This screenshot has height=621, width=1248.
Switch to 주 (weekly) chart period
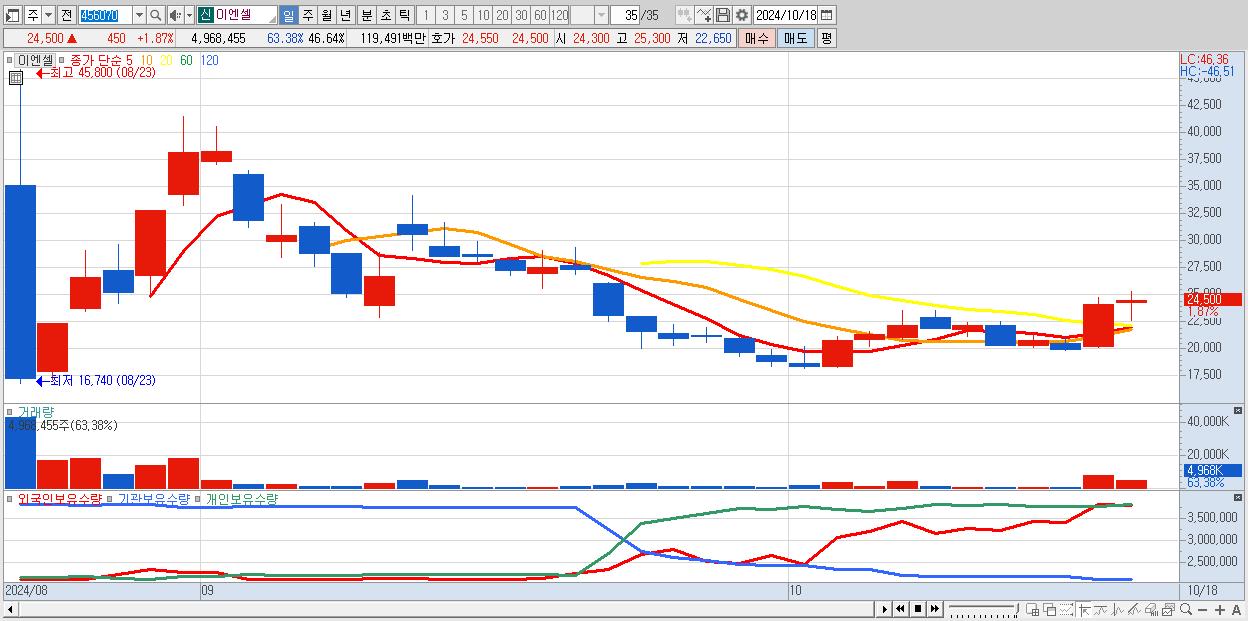click(x=307, y=15)
